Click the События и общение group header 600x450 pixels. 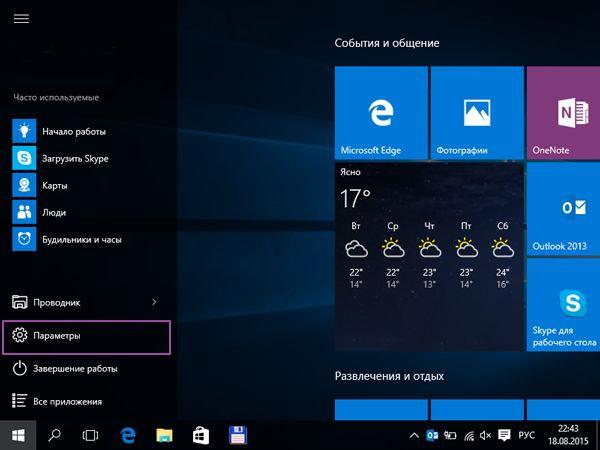click(x=387, y=43)
